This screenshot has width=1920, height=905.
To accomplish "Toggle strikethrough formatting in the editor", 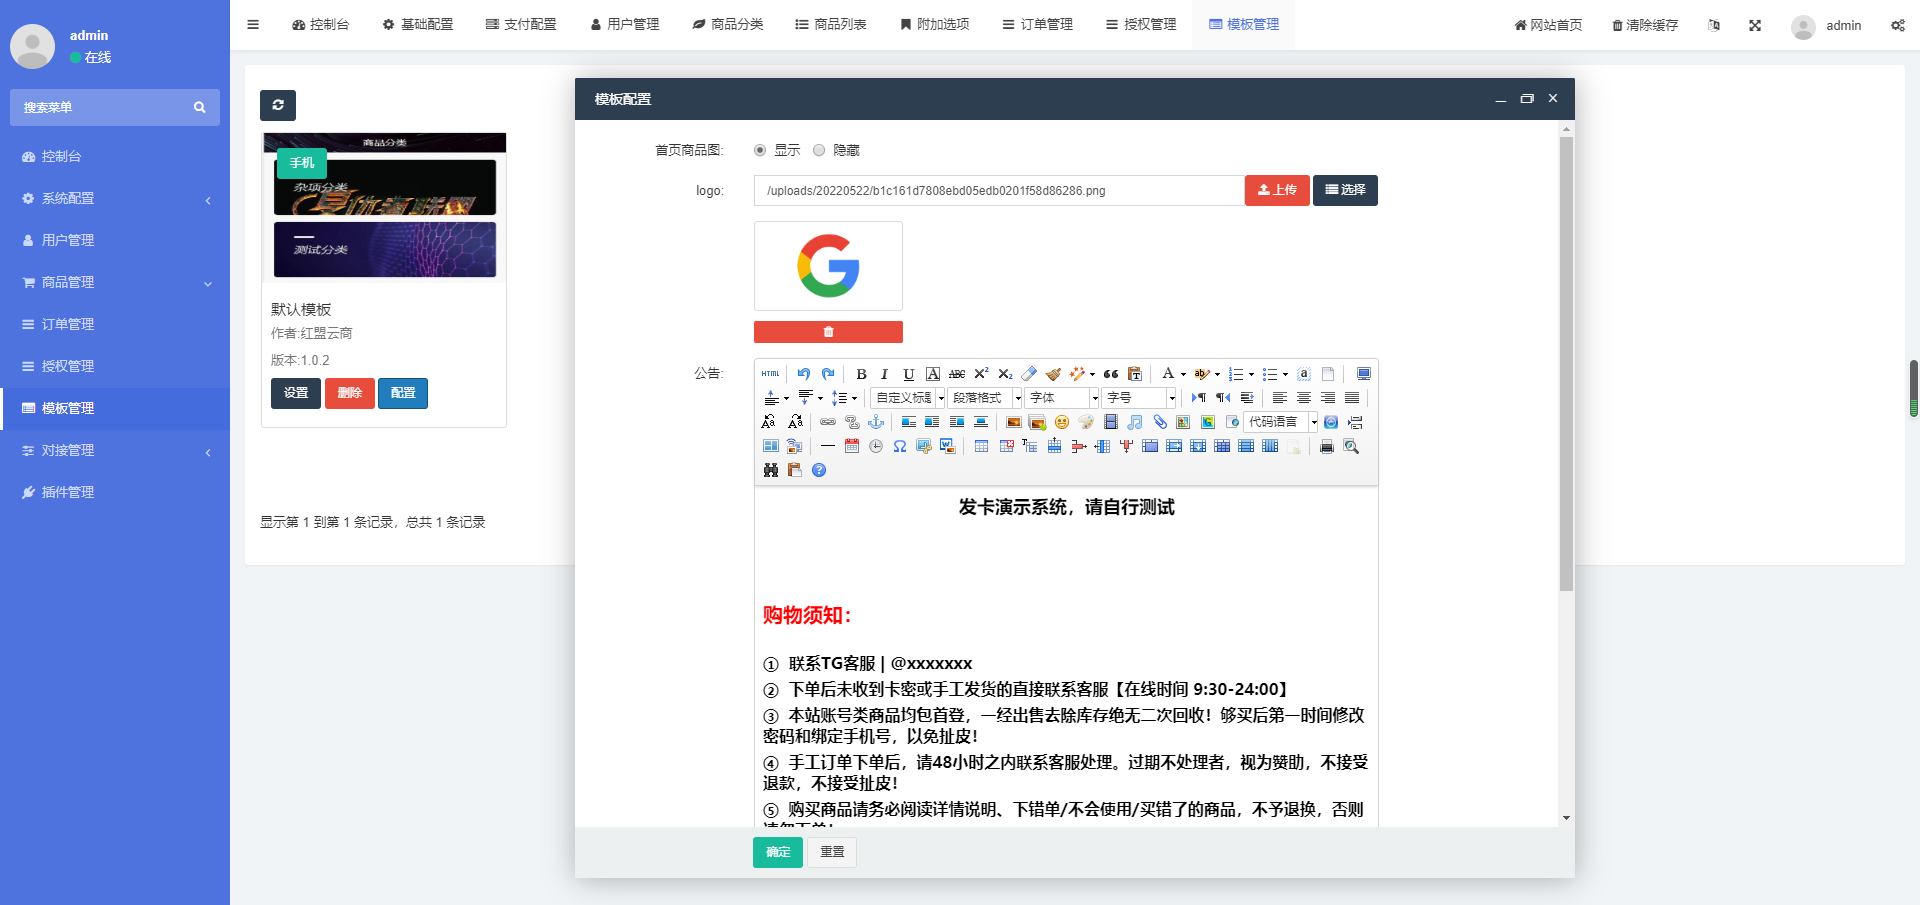I will click(957, 374).
